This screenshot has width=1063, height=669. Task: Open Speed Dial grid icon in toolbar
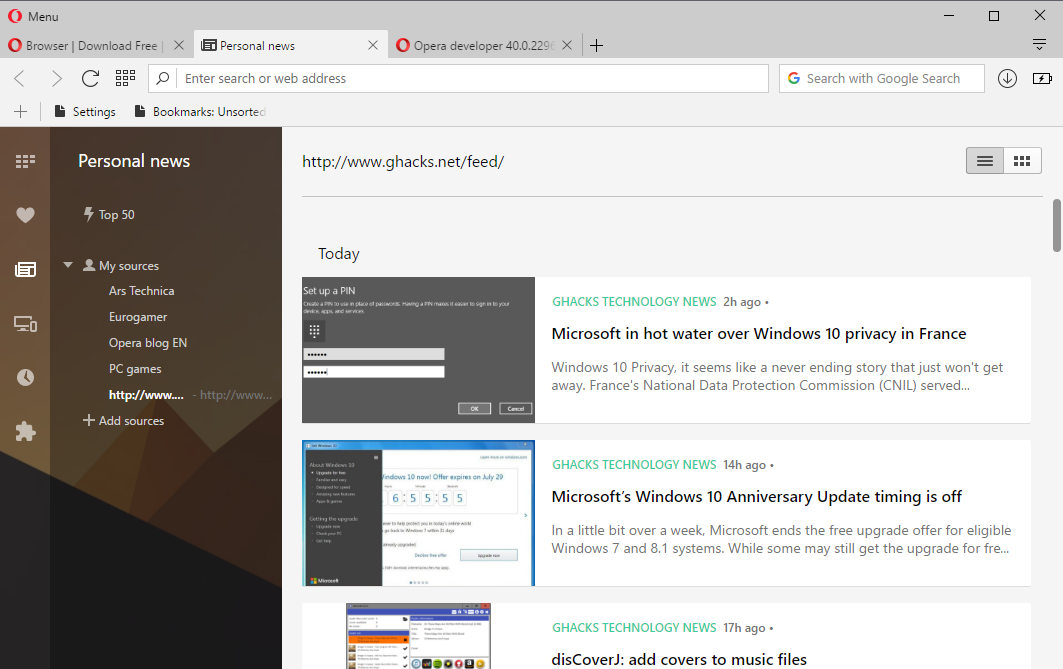tap(125, 78)
